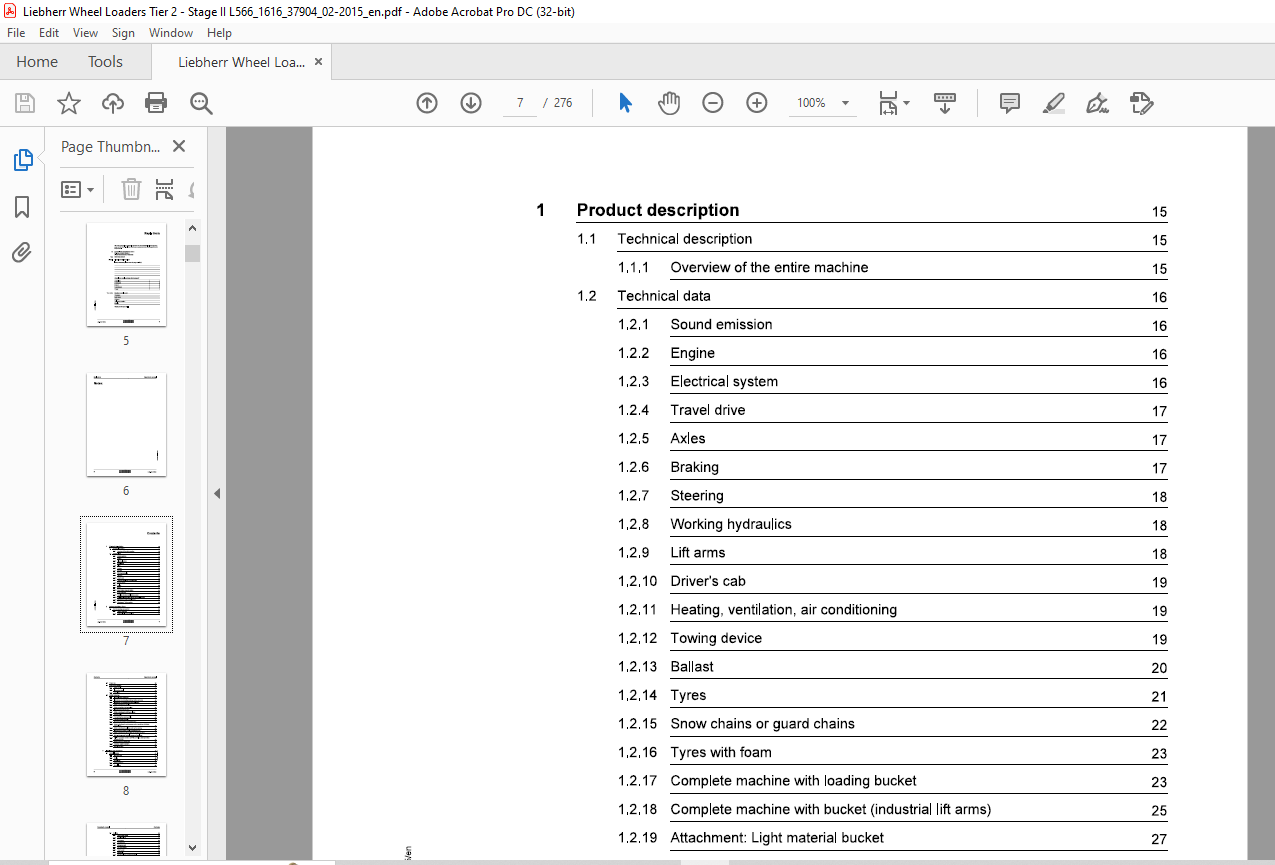Click the Attachment: Light material bucket entry
Screen dimensions: 1275x865
pyautogui.click(x=777, y=838)
